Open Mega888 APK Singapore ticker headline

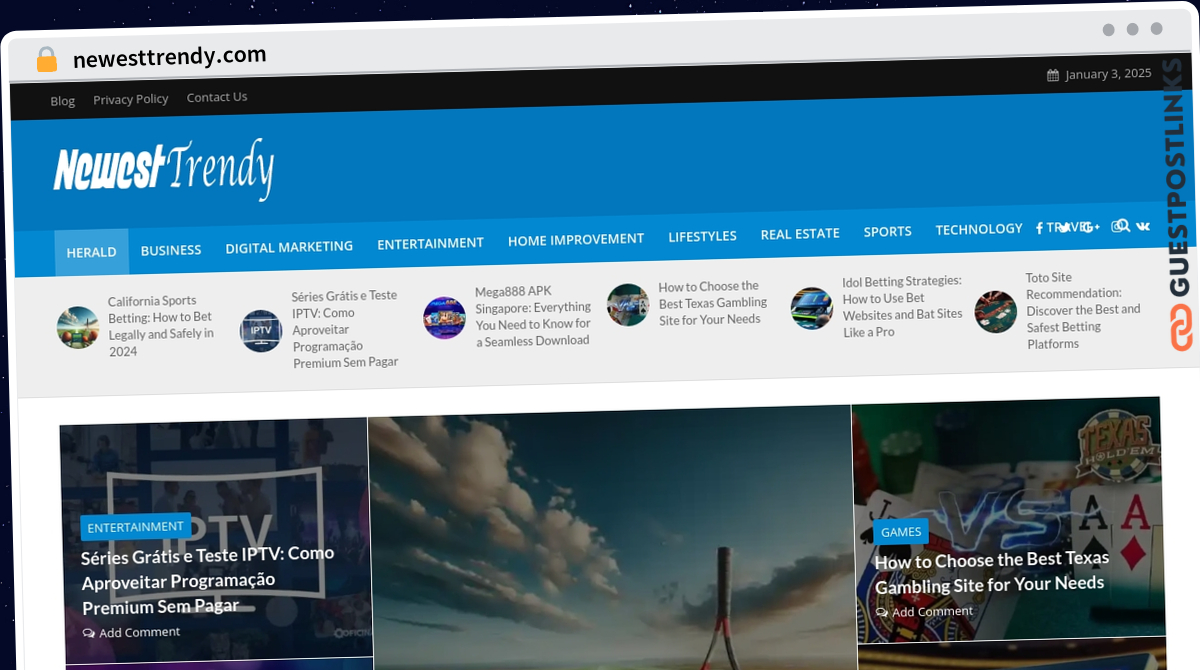click(533, 316)
